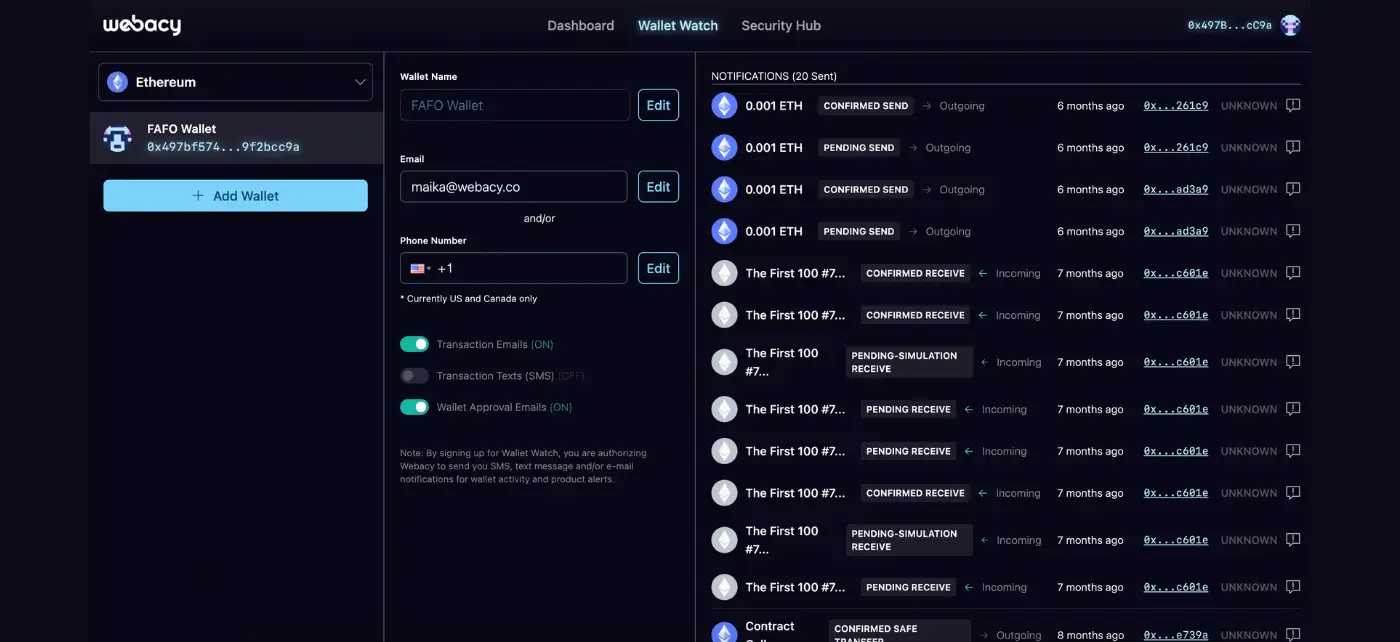The image size is (1400, 642).
Task: Click comment icon on first confirmed send row
Action: tap(1293, 106)
